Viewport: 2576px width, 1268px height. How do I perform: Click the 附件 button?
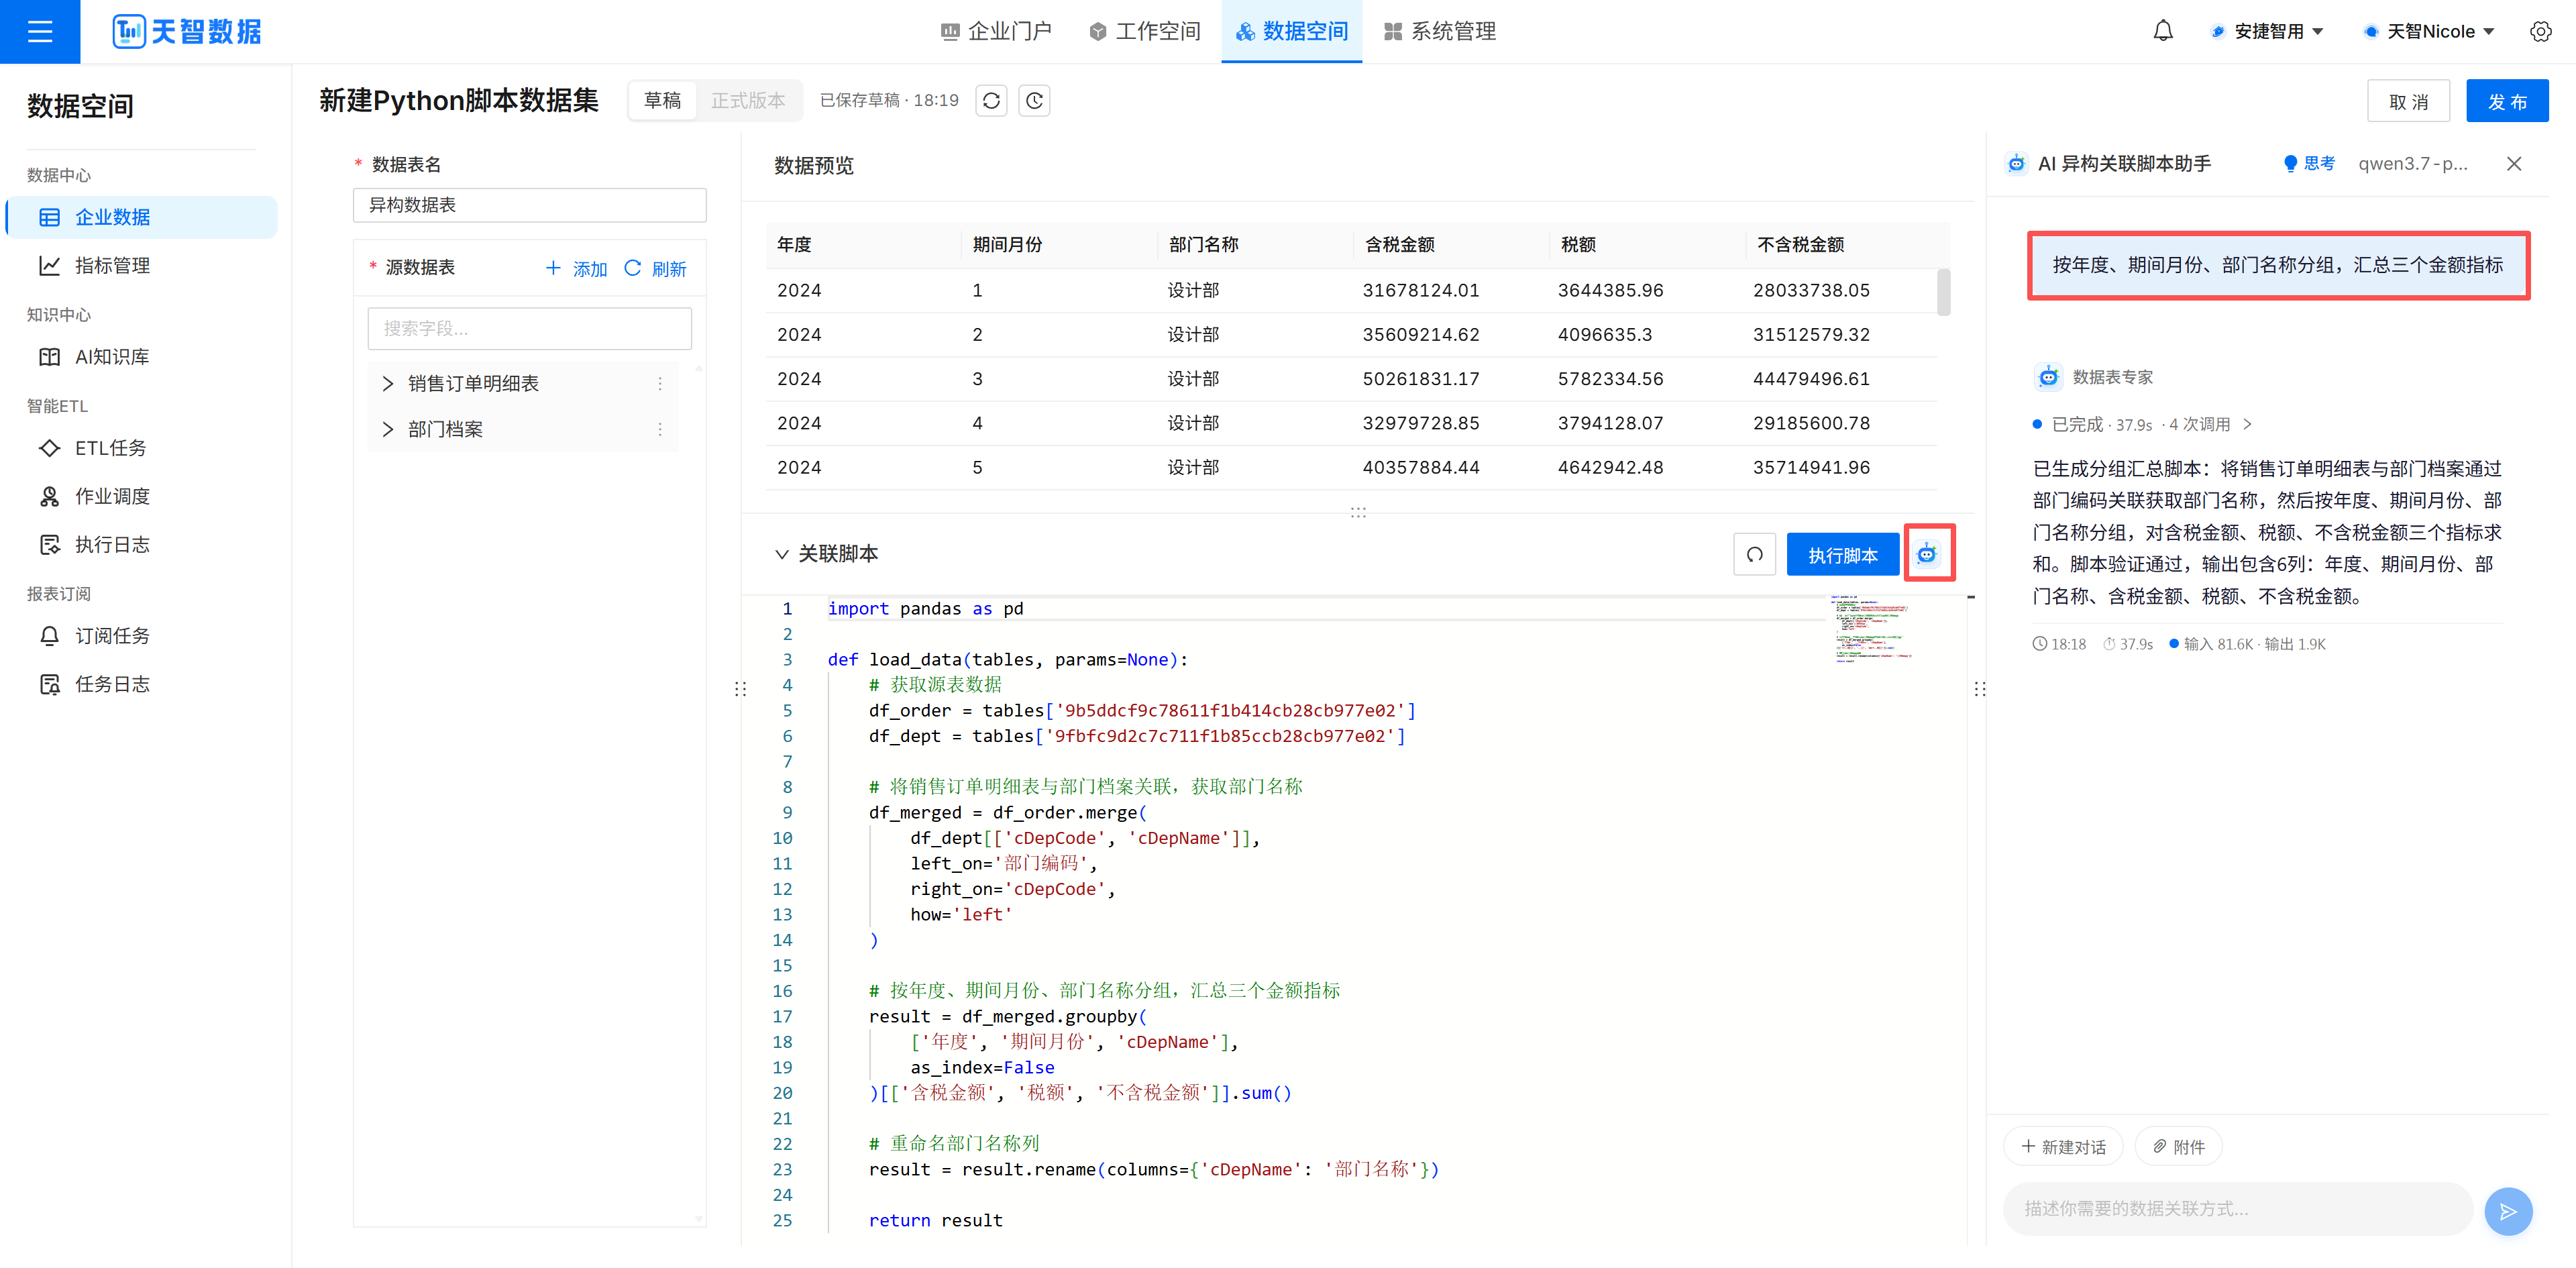click(x=2178, y=1147)
